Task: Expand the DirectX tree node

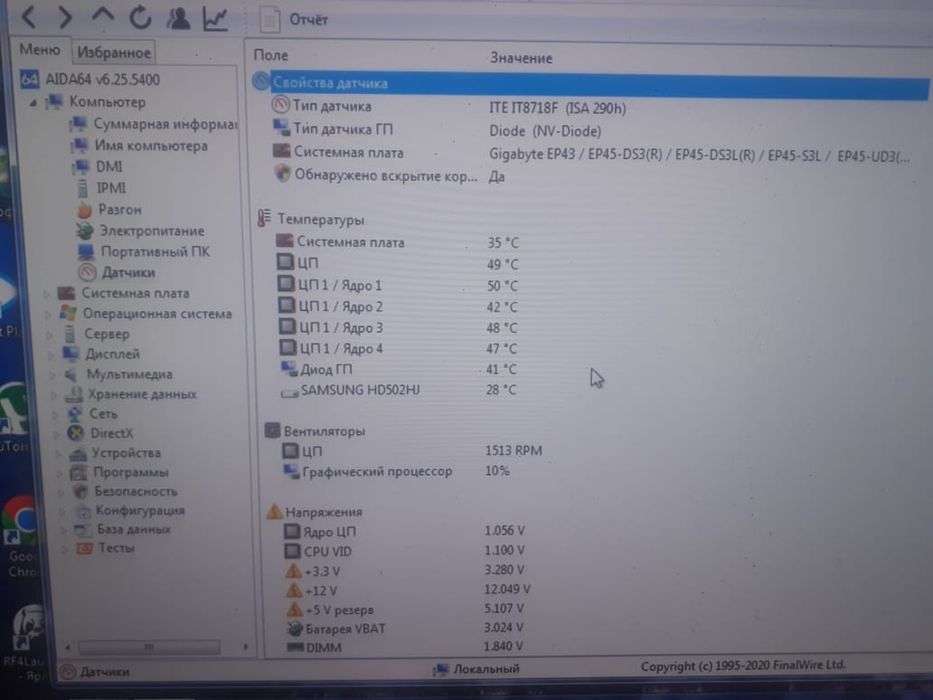Action: [56, 434]
